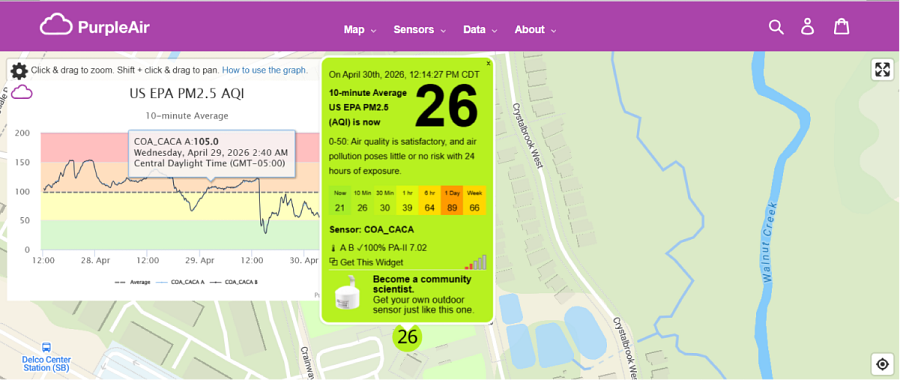The height and width of the screenshot is (380, 900).
Task: Toggle the COA_CACA B legend entry
Action: tap(233, 282)
